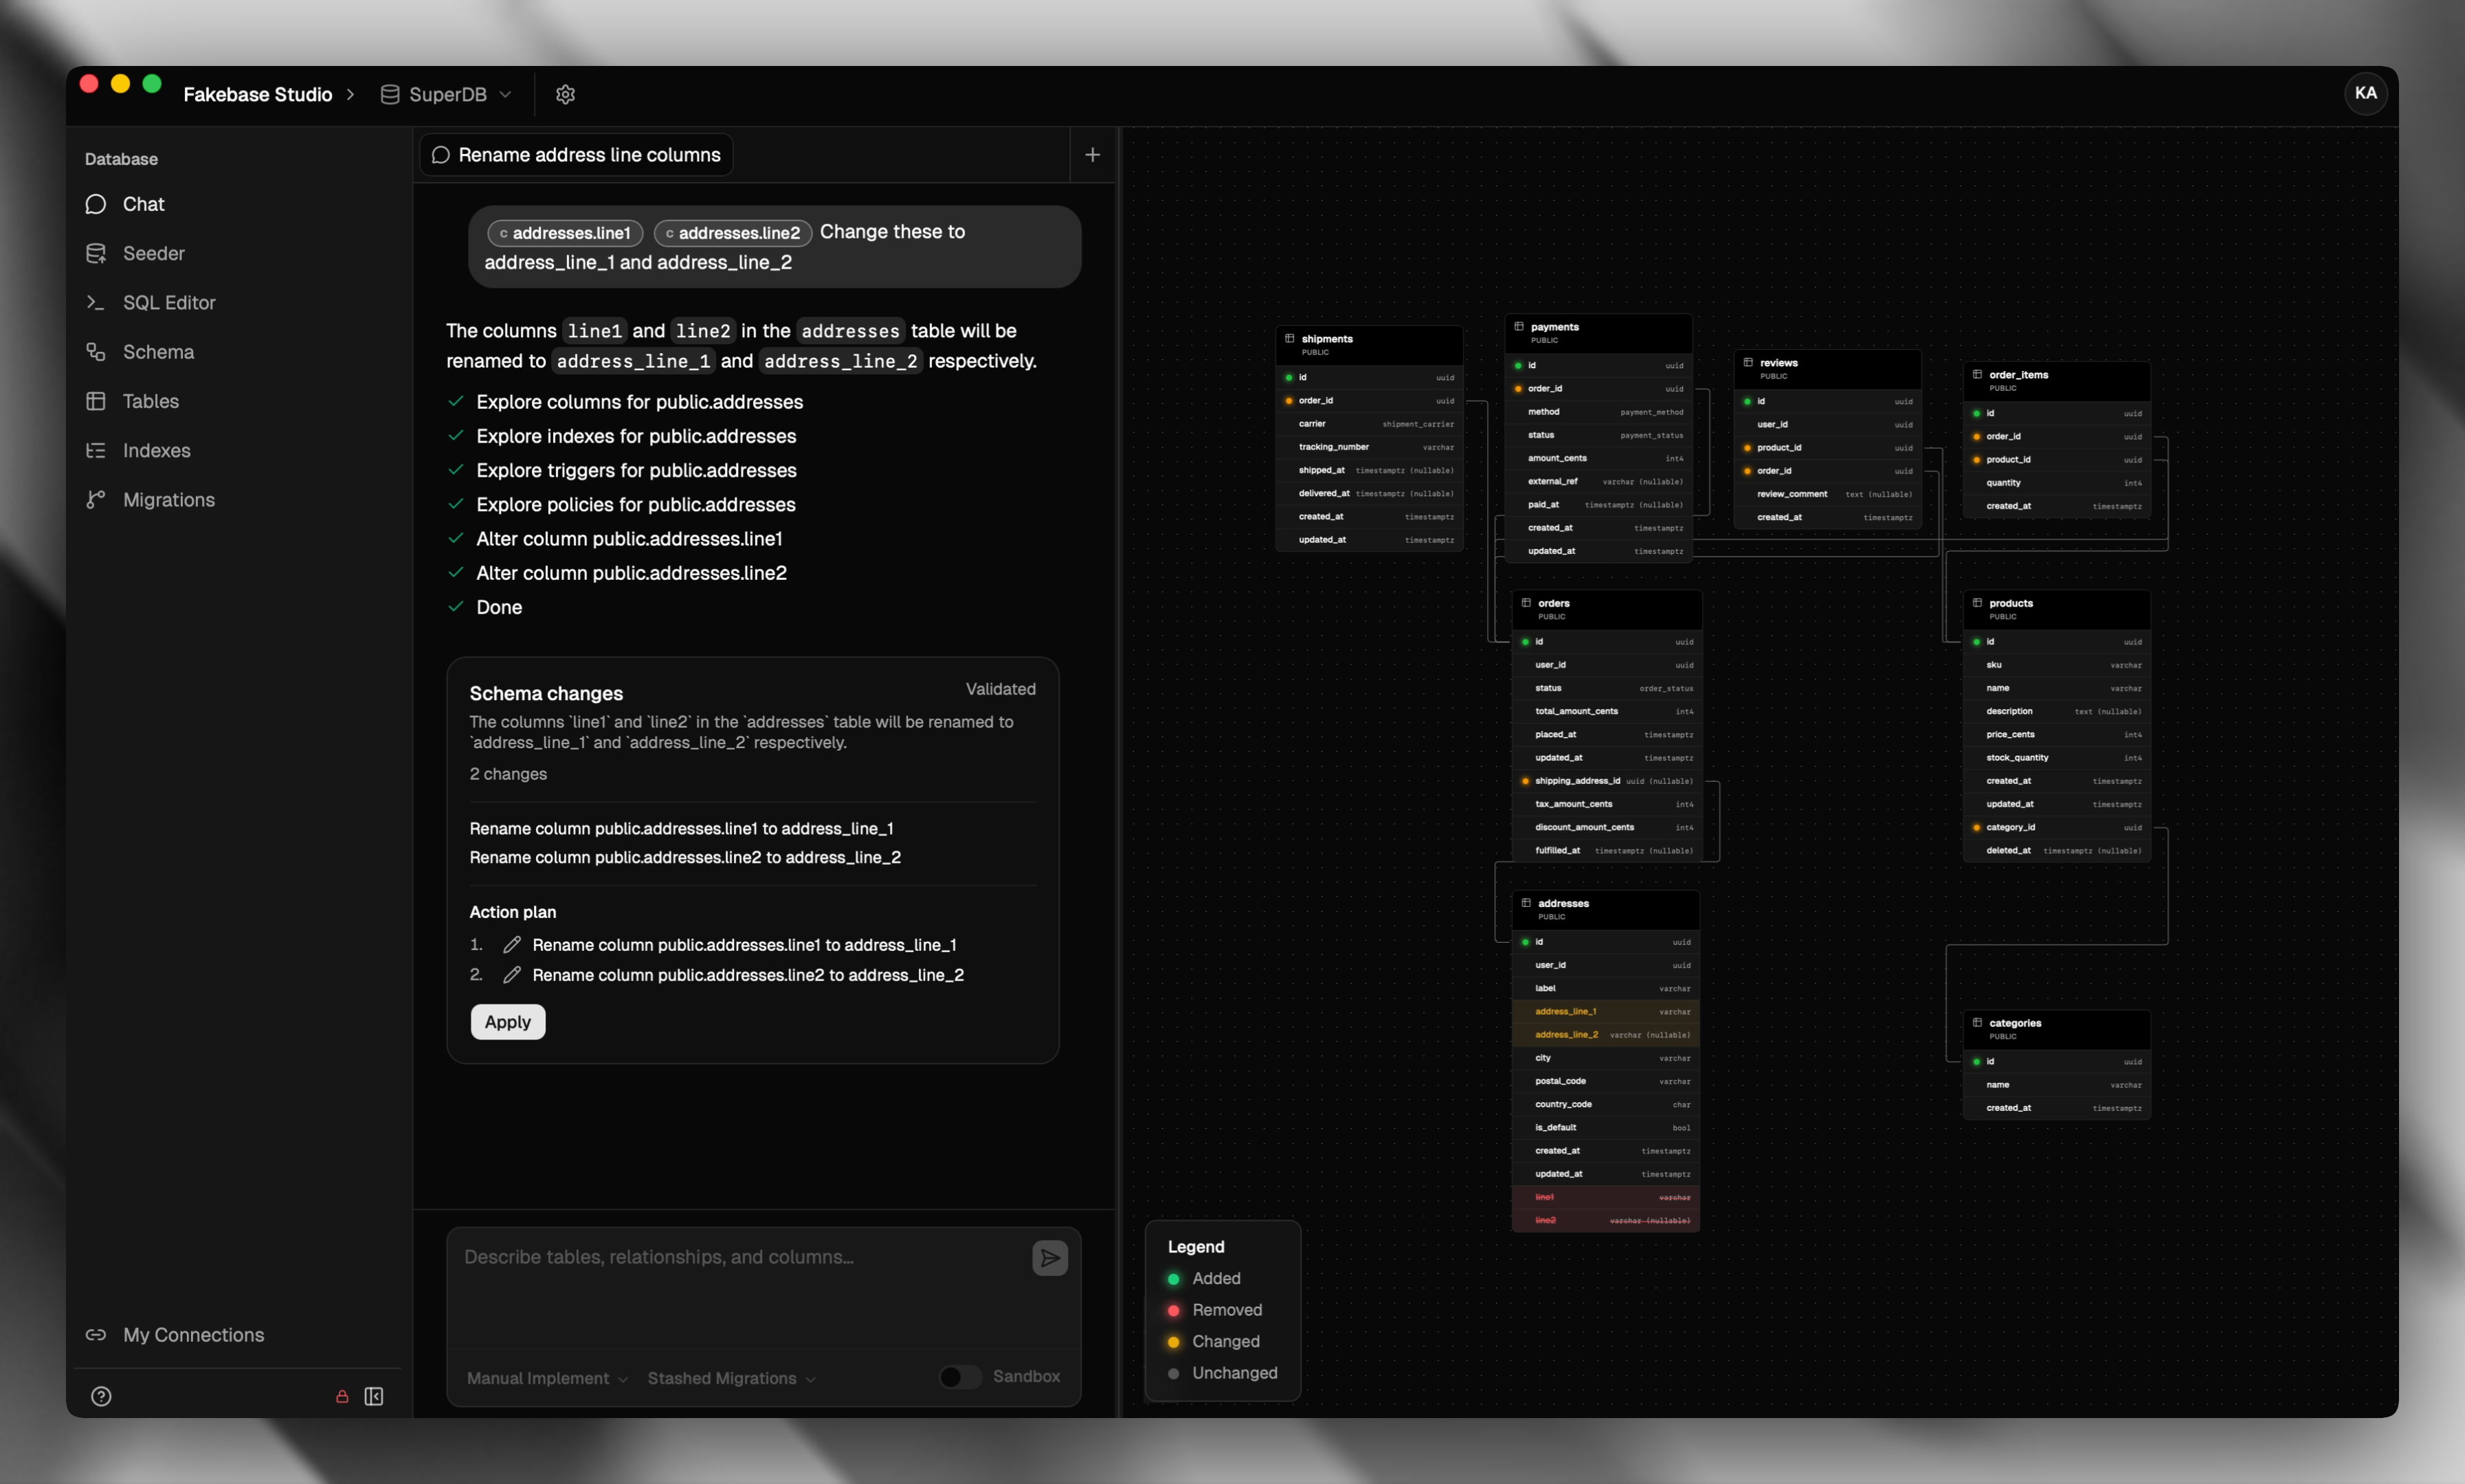Add a new chat tab

pos(1092,155)
